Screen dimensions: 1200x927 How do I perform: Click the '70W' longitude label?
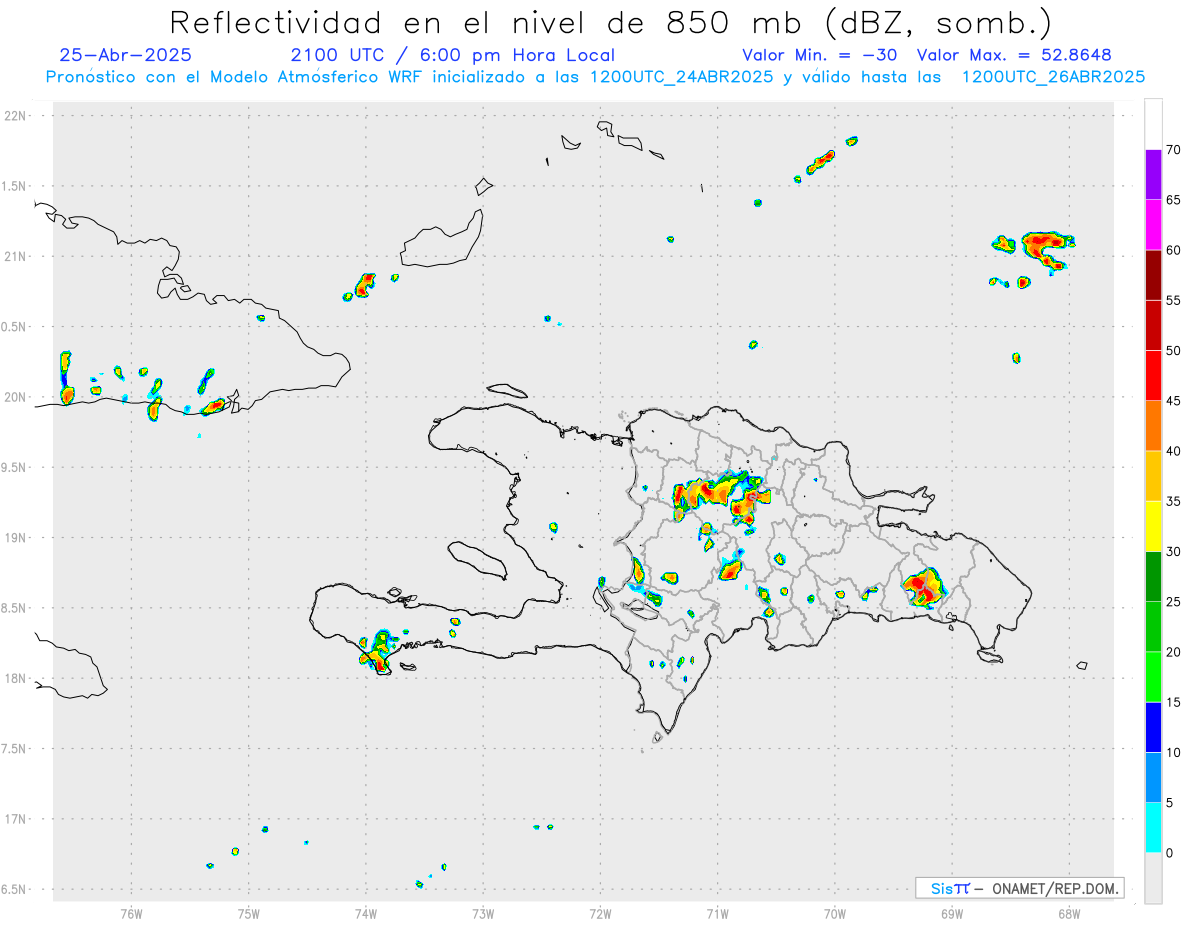pyautogui.click(x=834, y=913)
